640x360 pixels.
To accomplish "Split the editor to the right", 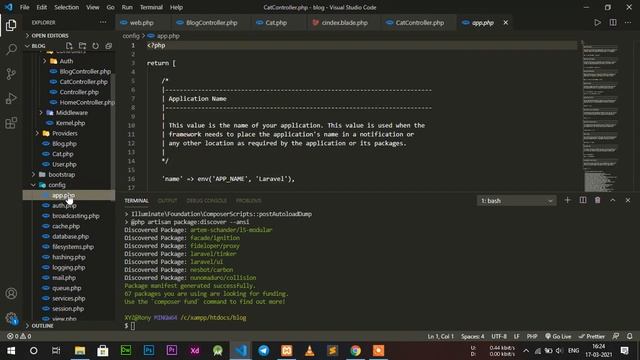I will (x=613, y=22).
